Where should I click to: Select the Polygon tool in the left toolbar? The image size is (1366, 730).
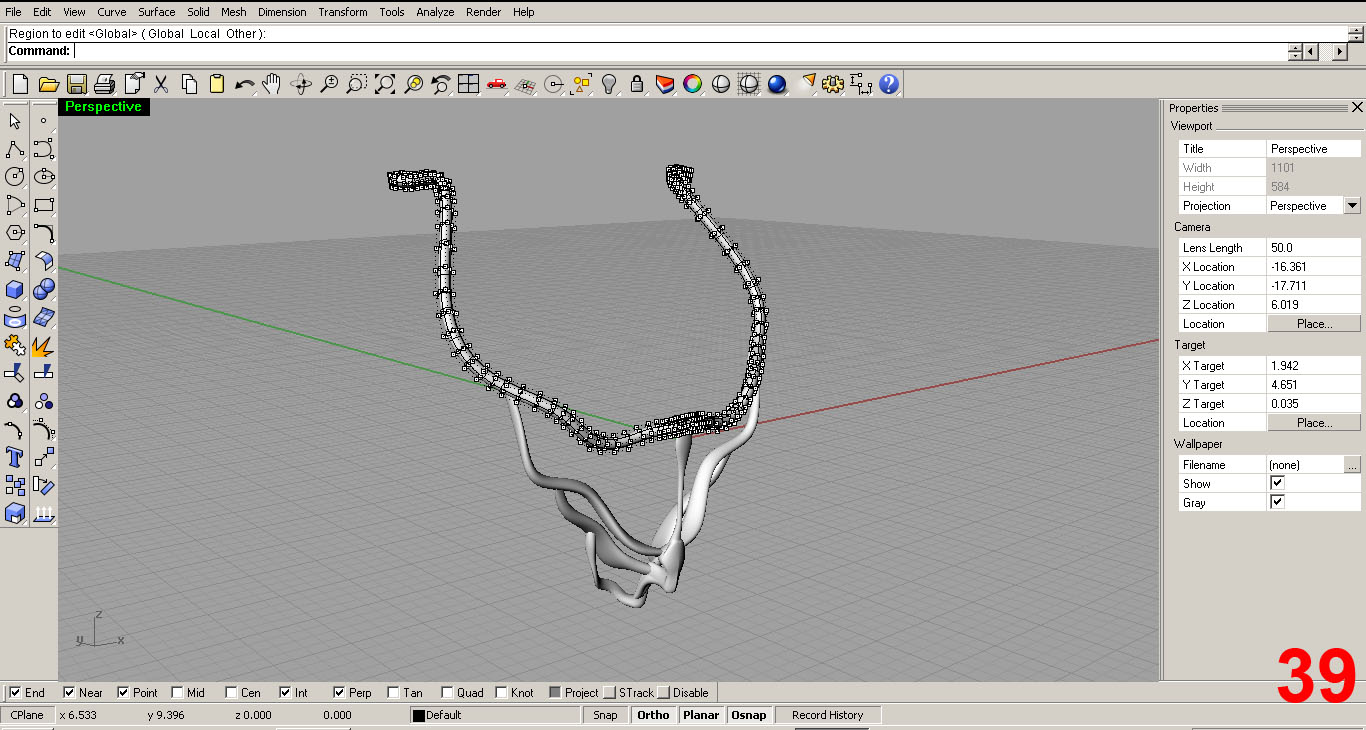15,233
